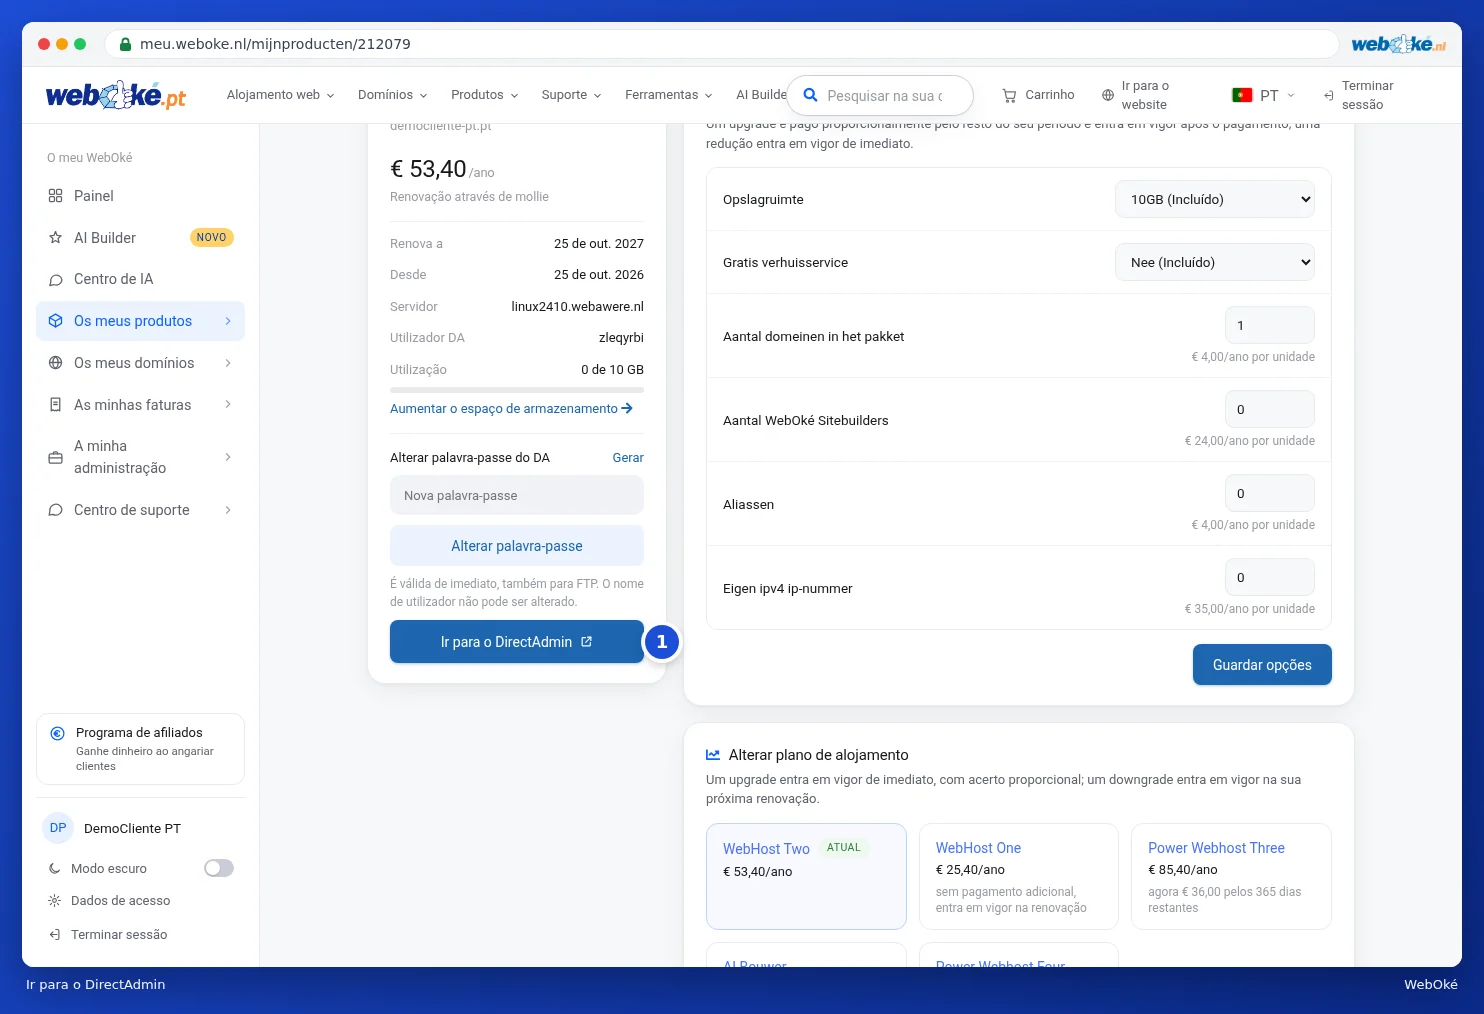Click the Centro de suporte bubble icon

55,510
